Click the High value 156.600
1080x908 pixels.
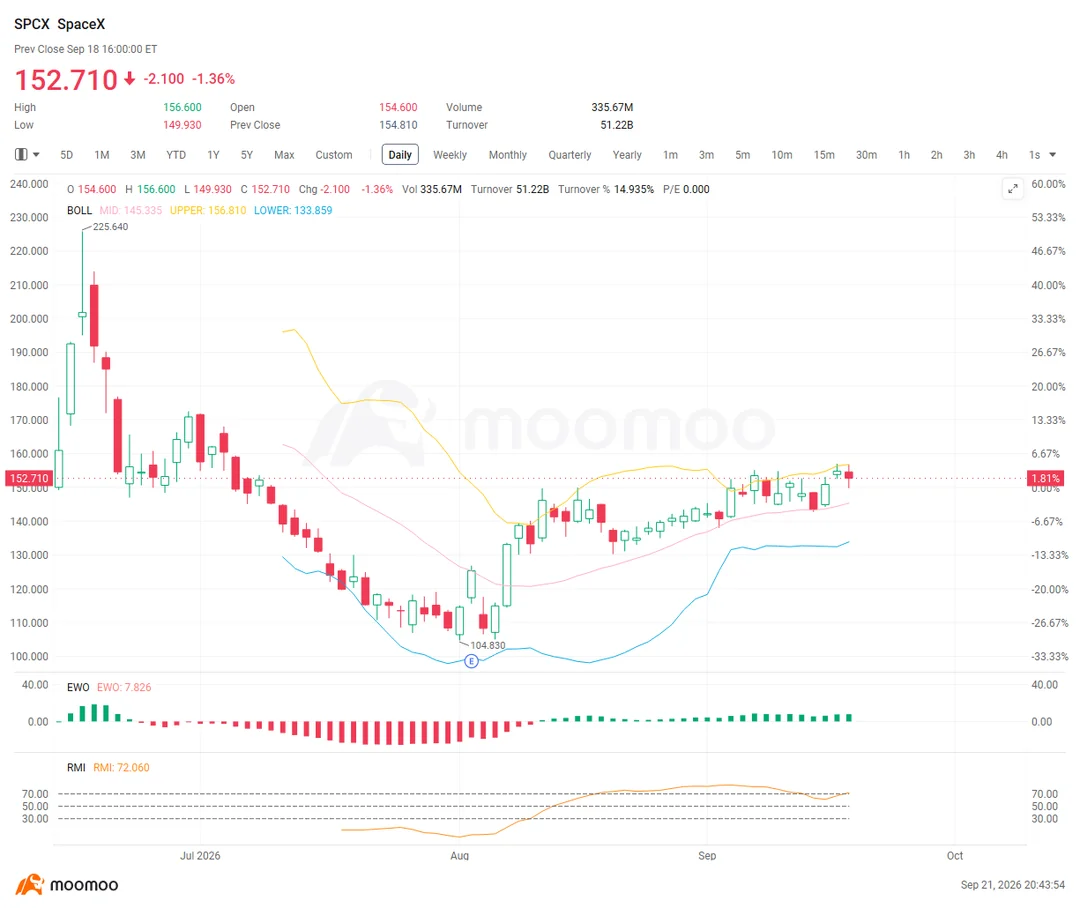pos(183,107)
